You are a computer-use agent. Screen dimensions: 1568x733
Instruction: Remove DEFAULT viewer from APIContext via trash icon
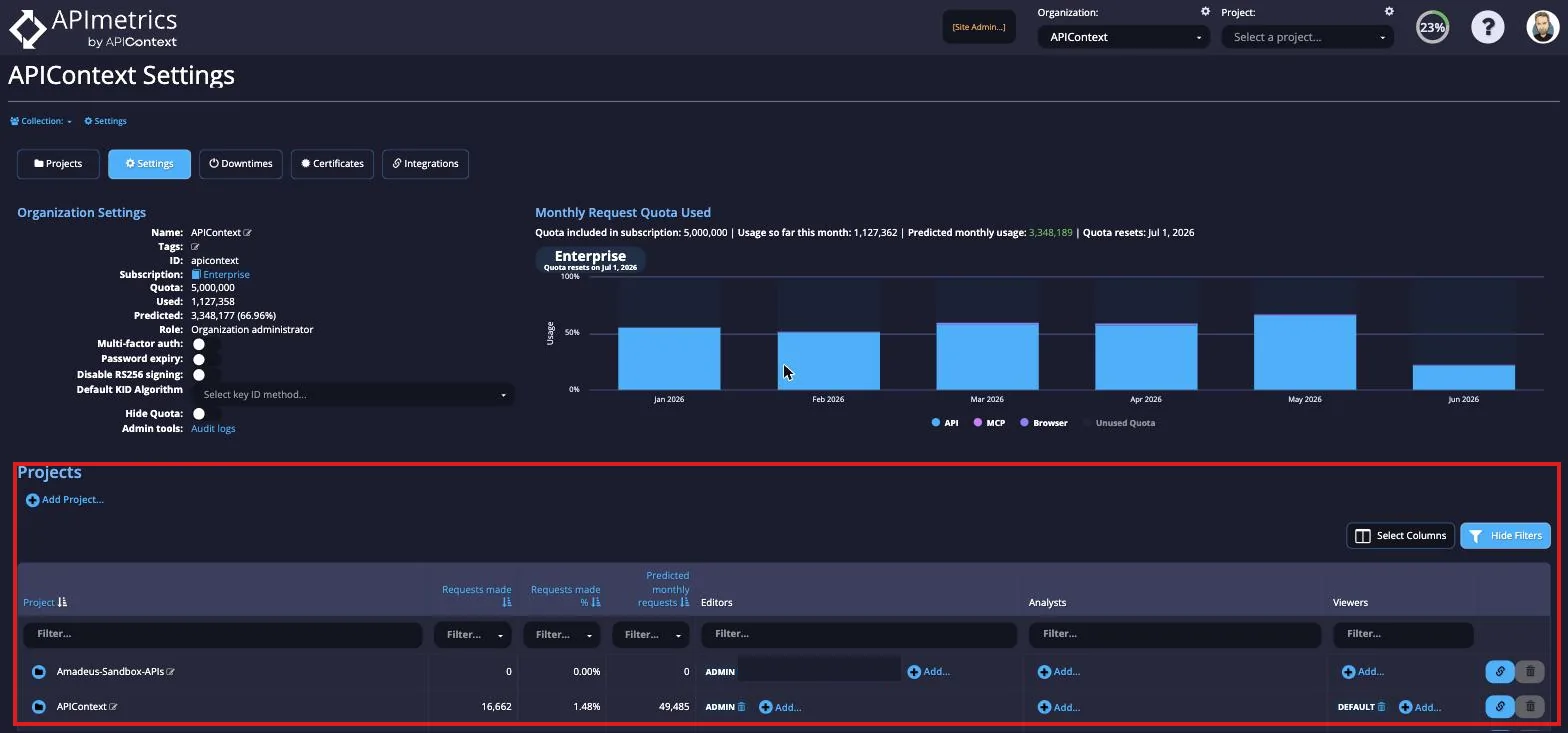[1381, 707]
